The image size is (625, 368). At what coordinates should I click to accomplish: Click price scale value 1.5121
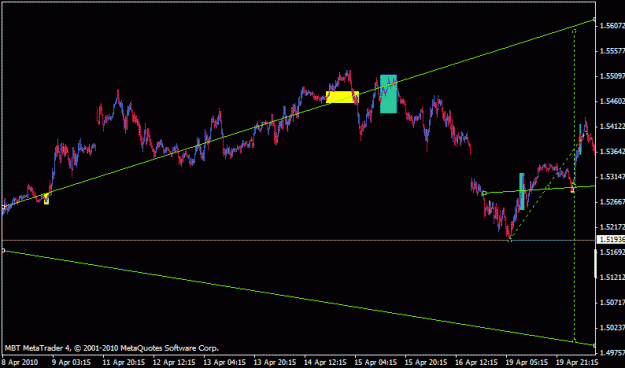(x=612, y=277)
